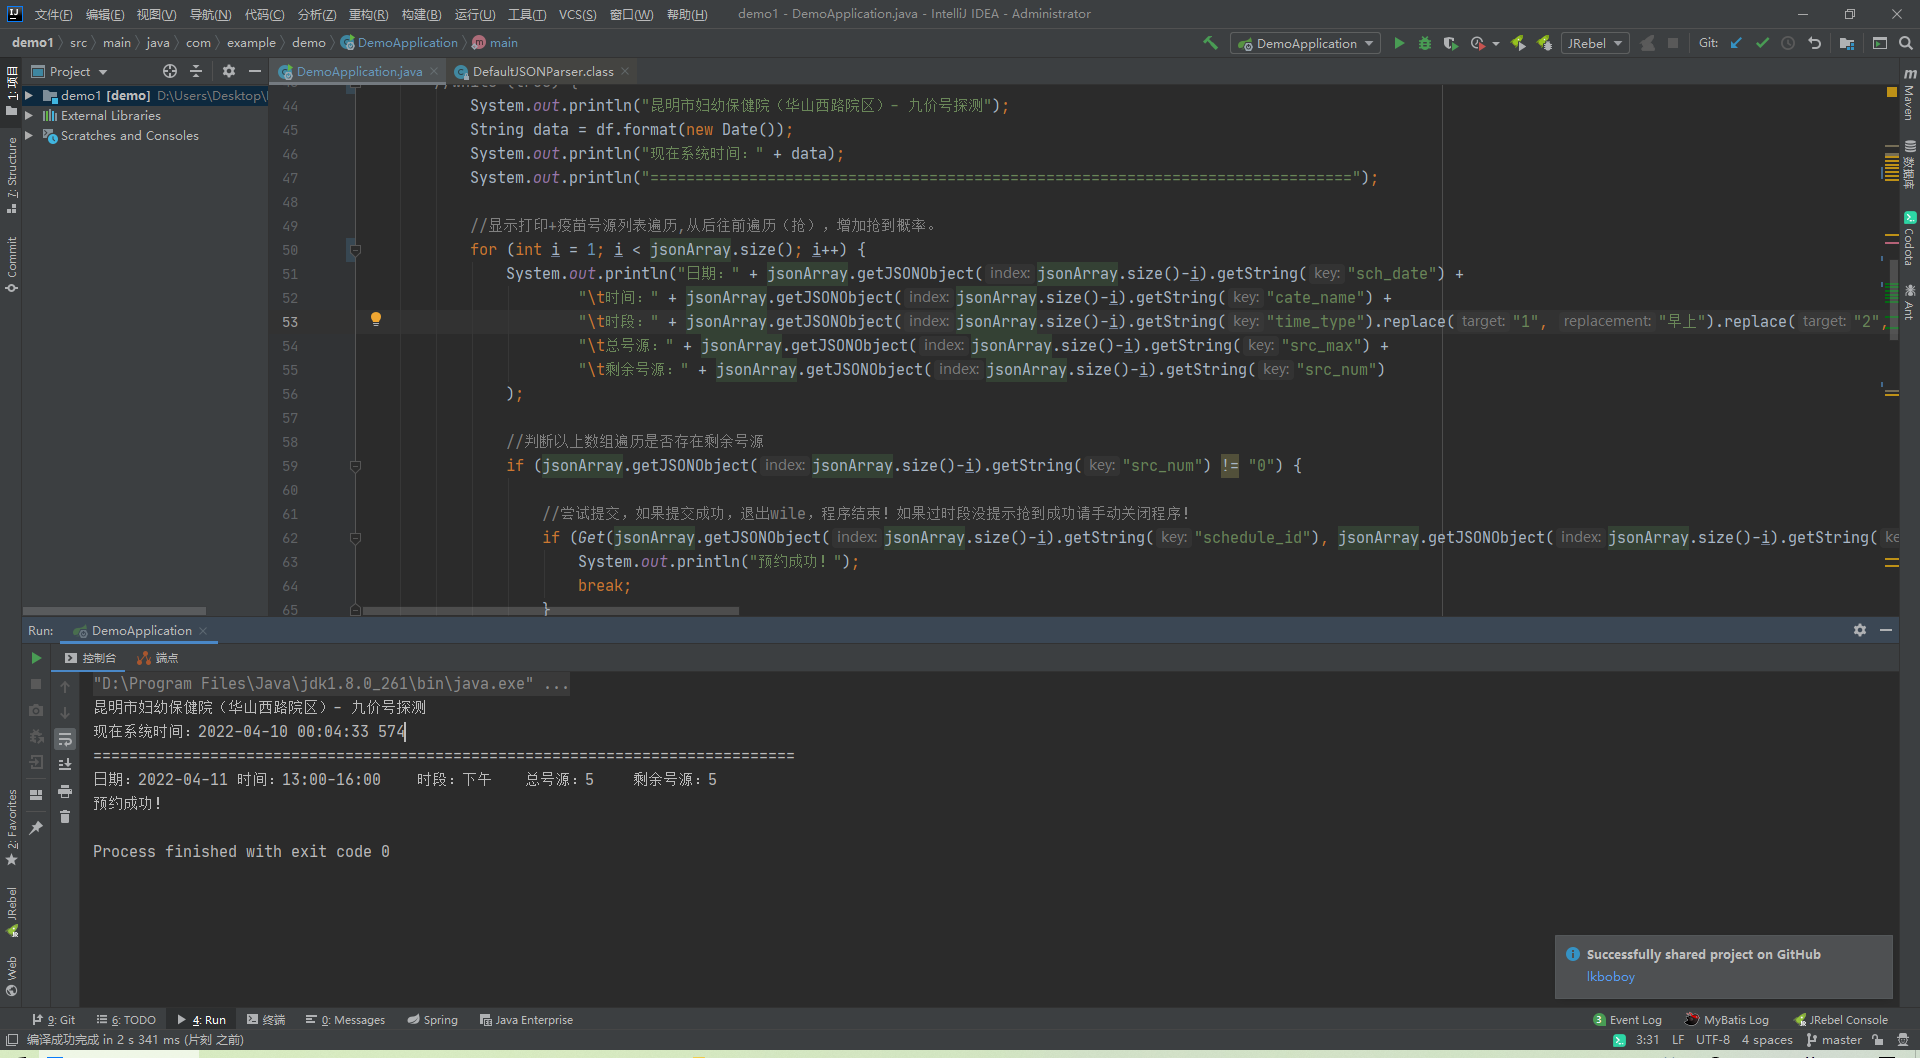
Task: Open the Event Log tool window
Action: (1627, 1020)
